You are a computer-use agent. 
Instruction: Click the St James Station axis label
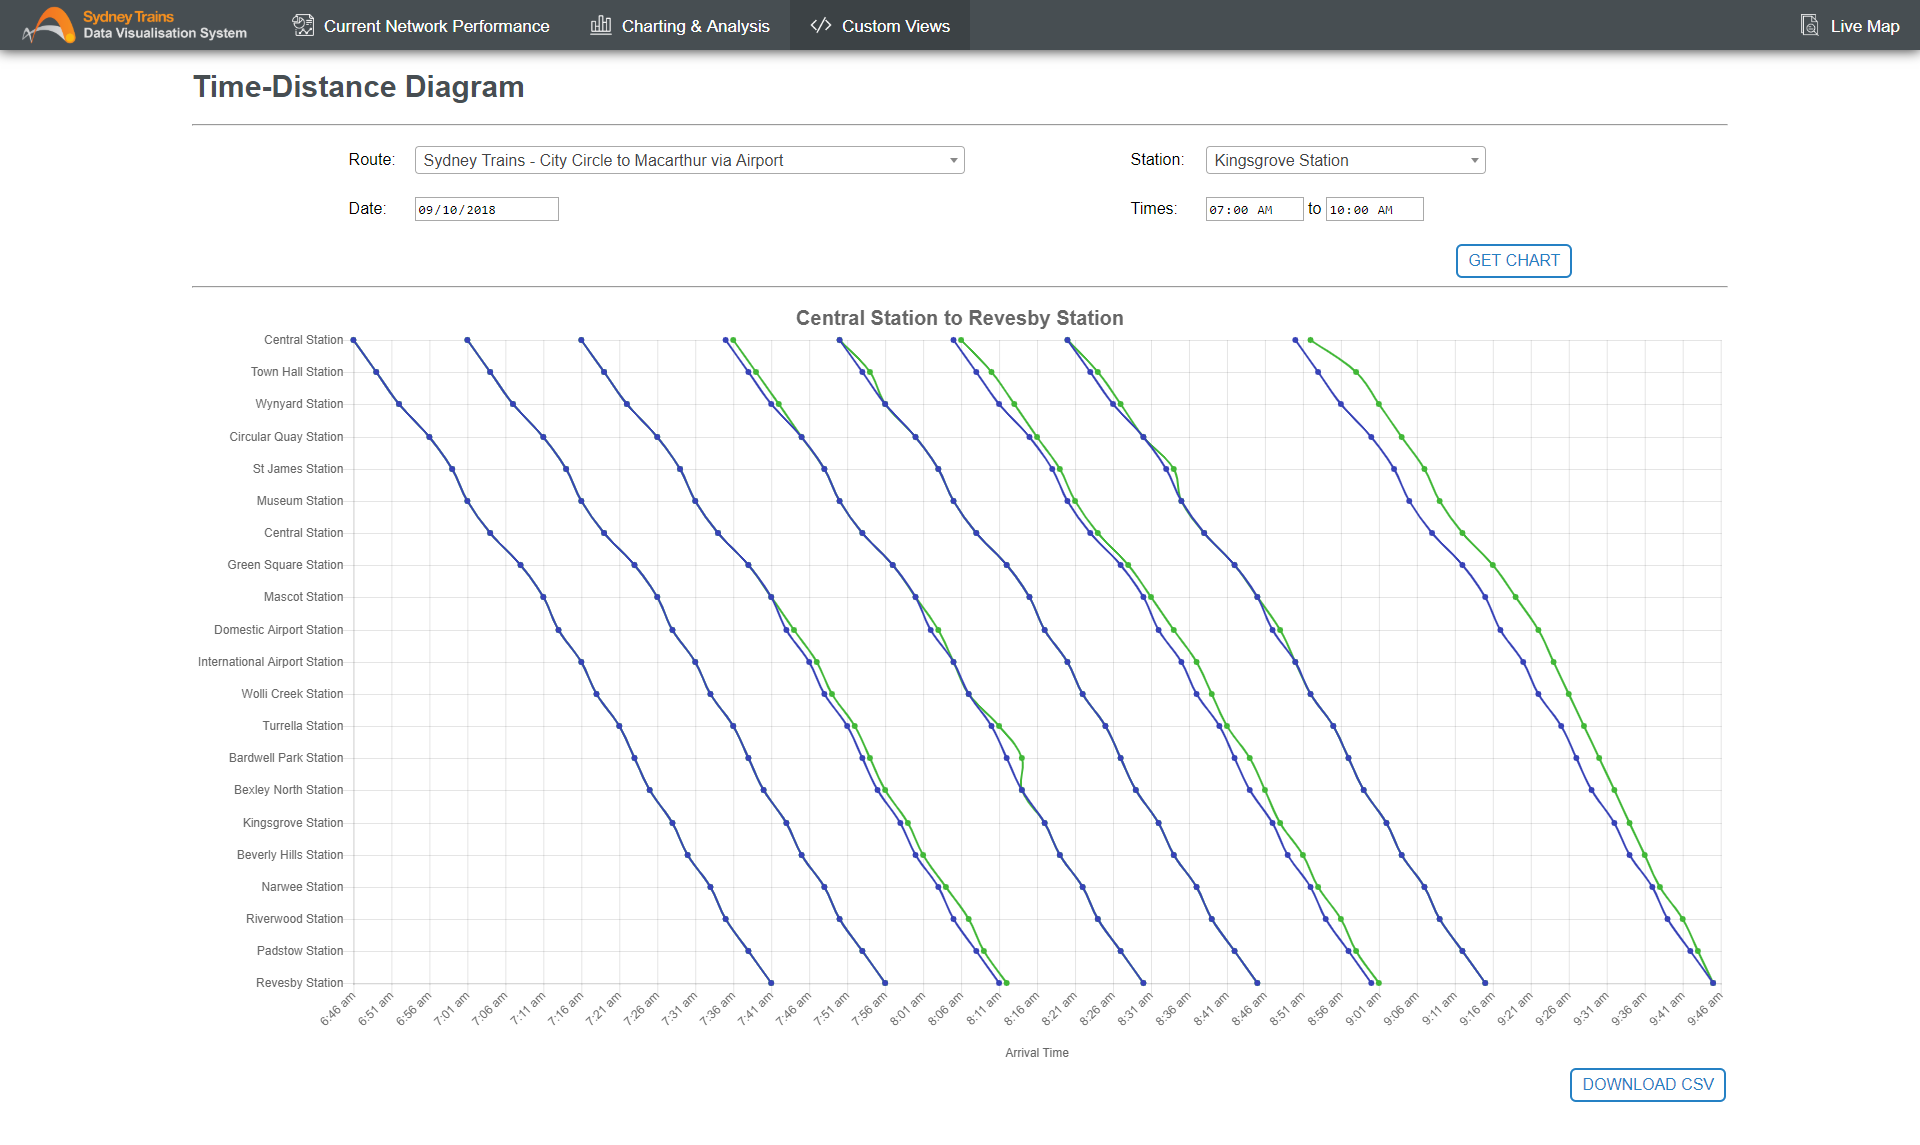298,469
